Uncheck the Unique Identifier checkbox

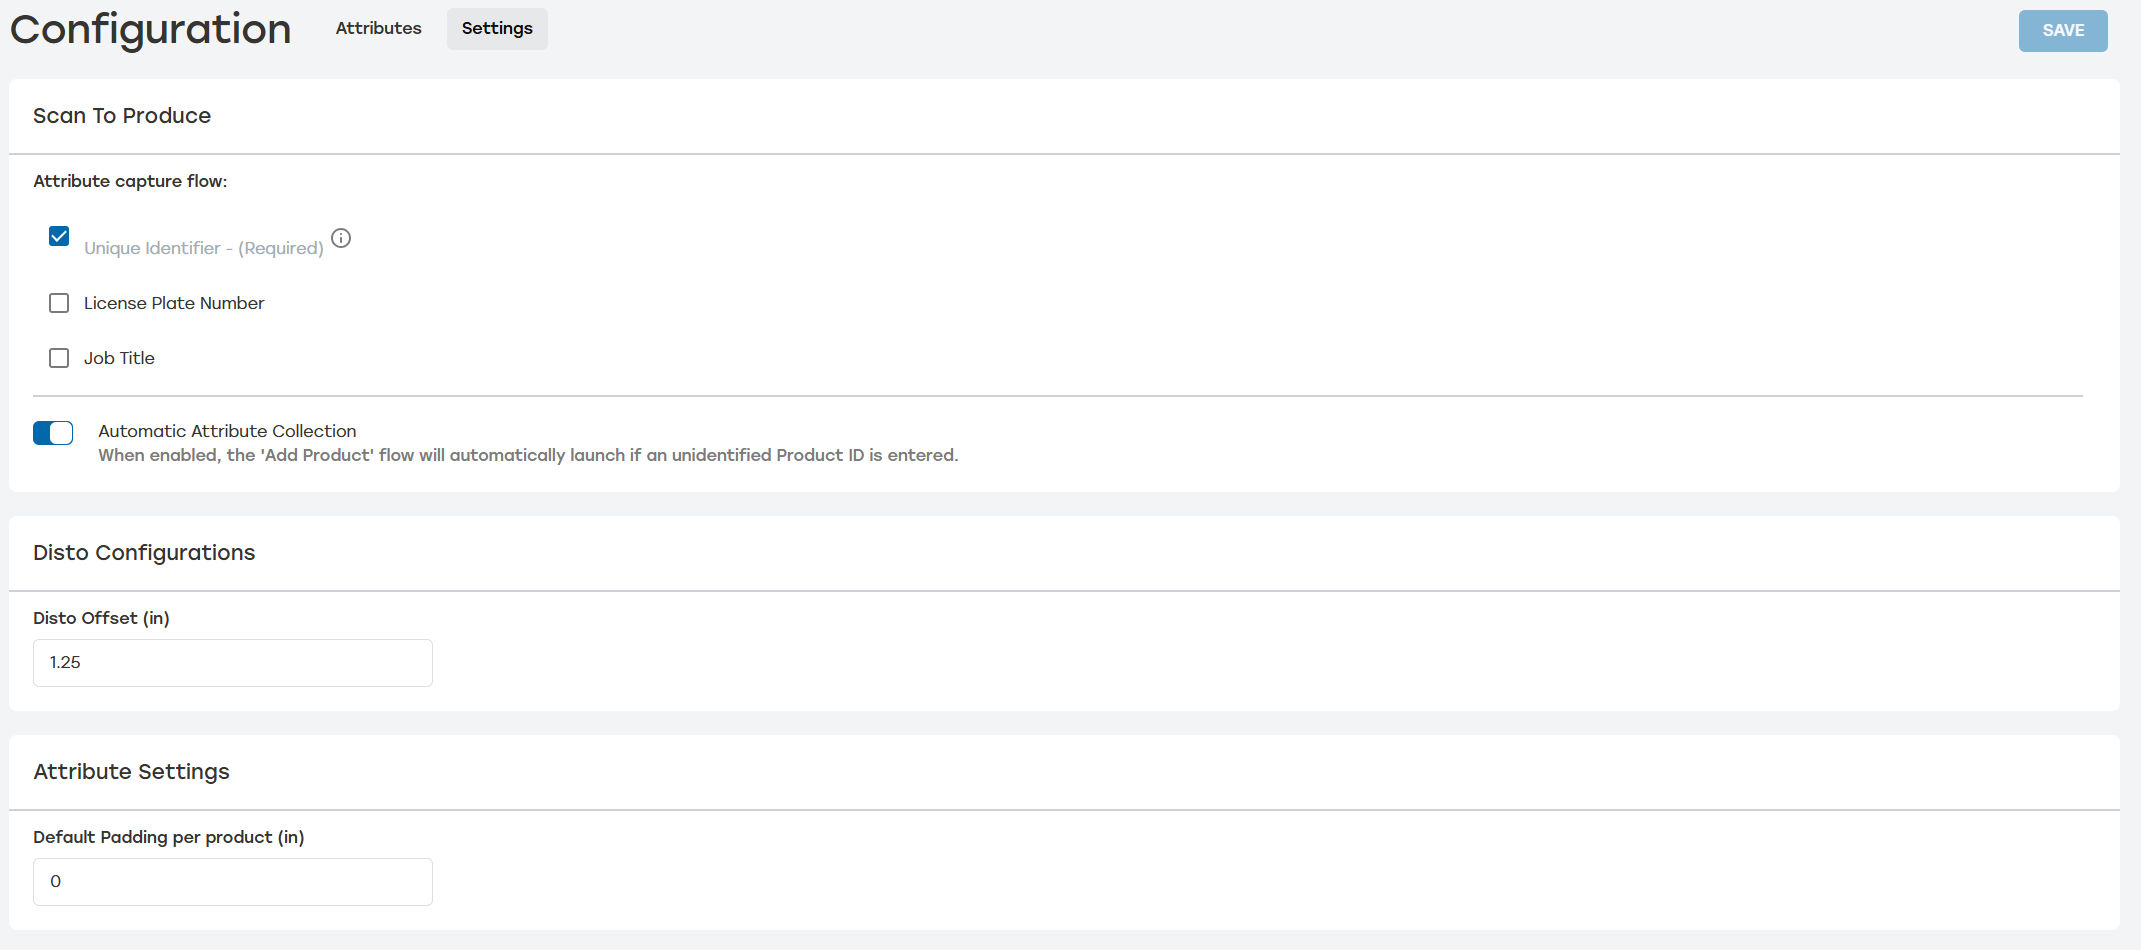[59, 236]
